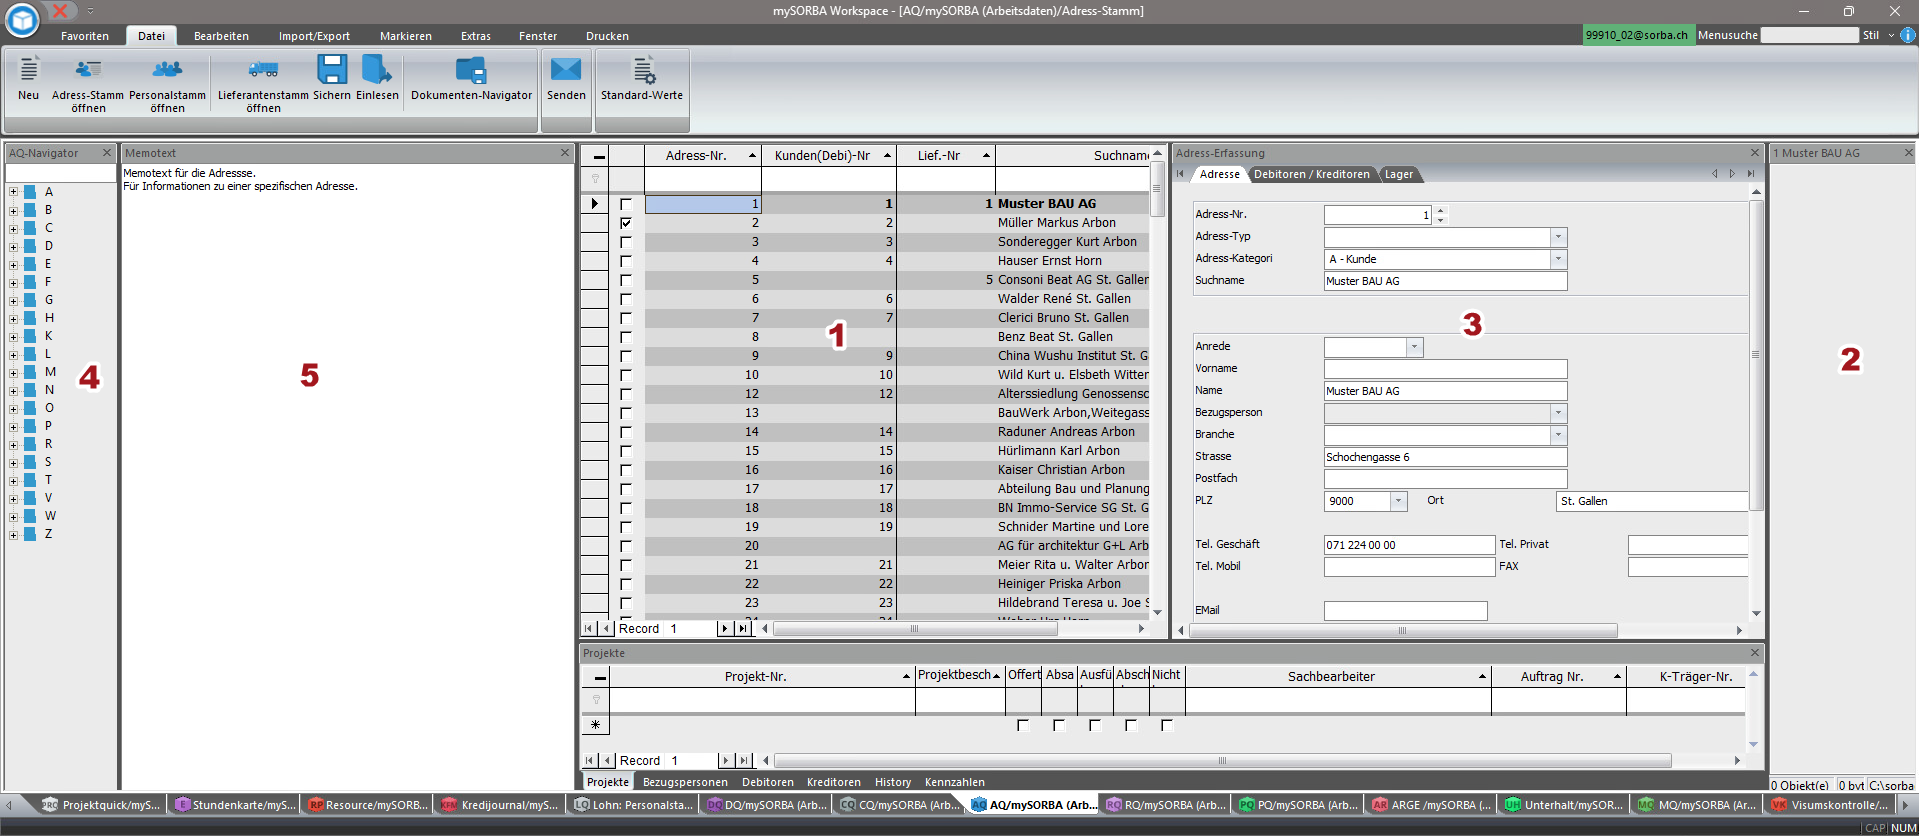This screenshot has width=1919, height=836.
Task: Click the Favoriten ribbon tab
Action: [85, 36]
